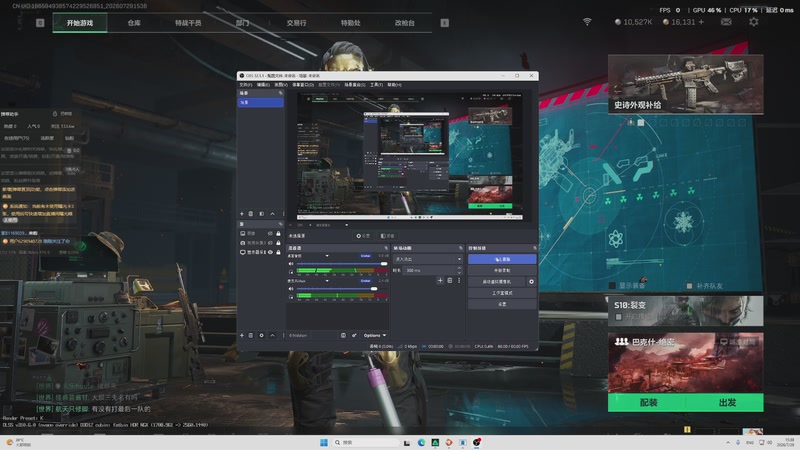
Task: Move scene up with Scenes arrow icon
Action: coord(272,214)
